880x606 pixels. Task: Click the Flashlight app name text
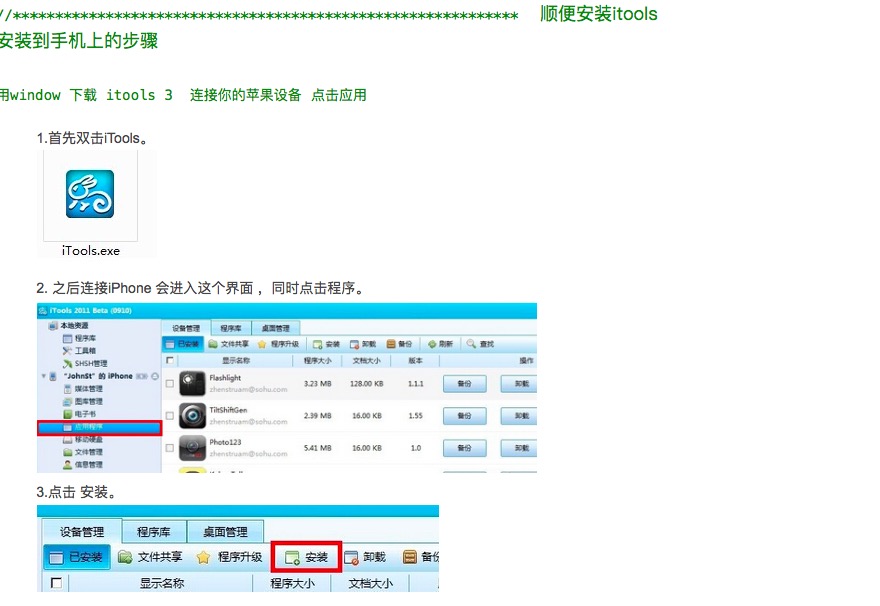(x=225, y=378)
